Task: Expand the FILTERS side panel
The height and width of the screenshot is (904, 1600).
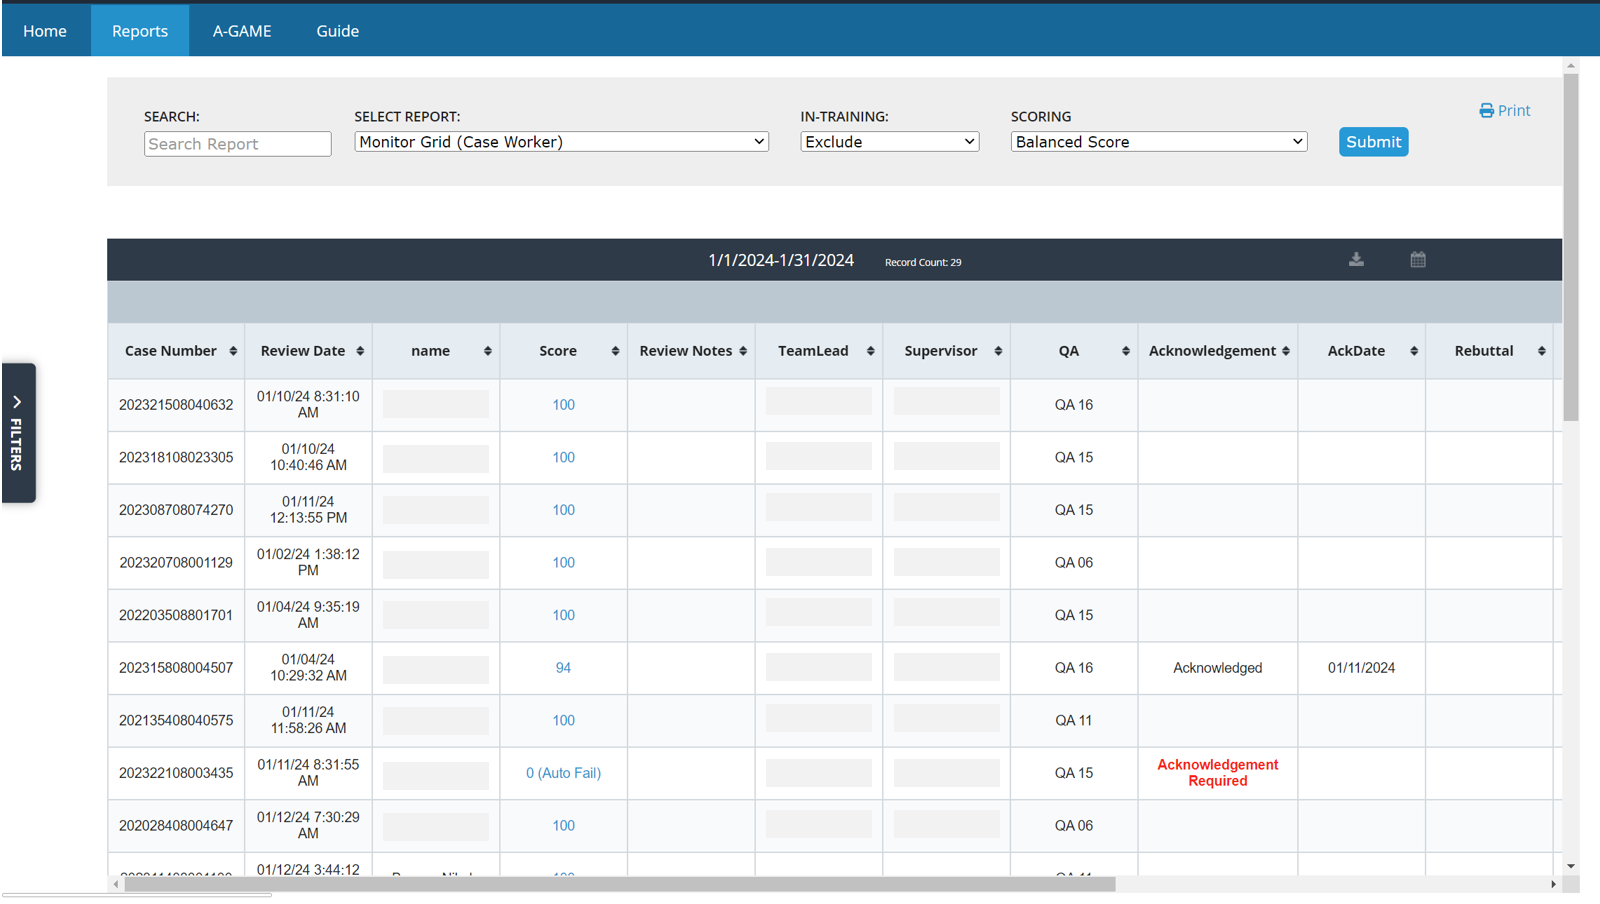Action: pos(18,433)
